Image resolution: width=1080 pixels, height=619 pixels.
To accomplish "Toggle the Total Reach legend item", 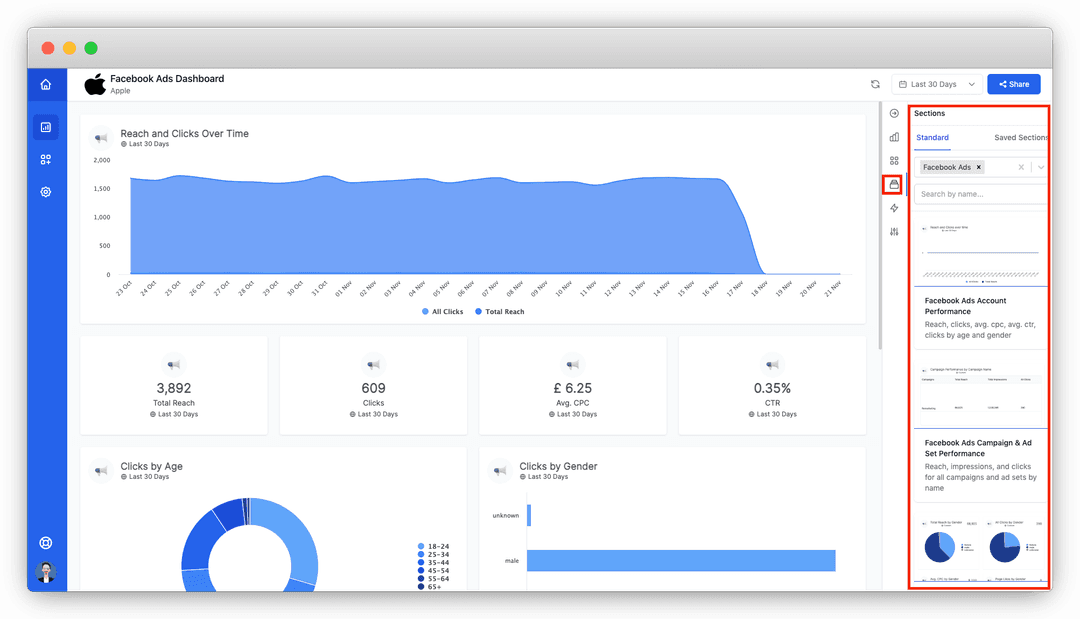I will 499,312.
